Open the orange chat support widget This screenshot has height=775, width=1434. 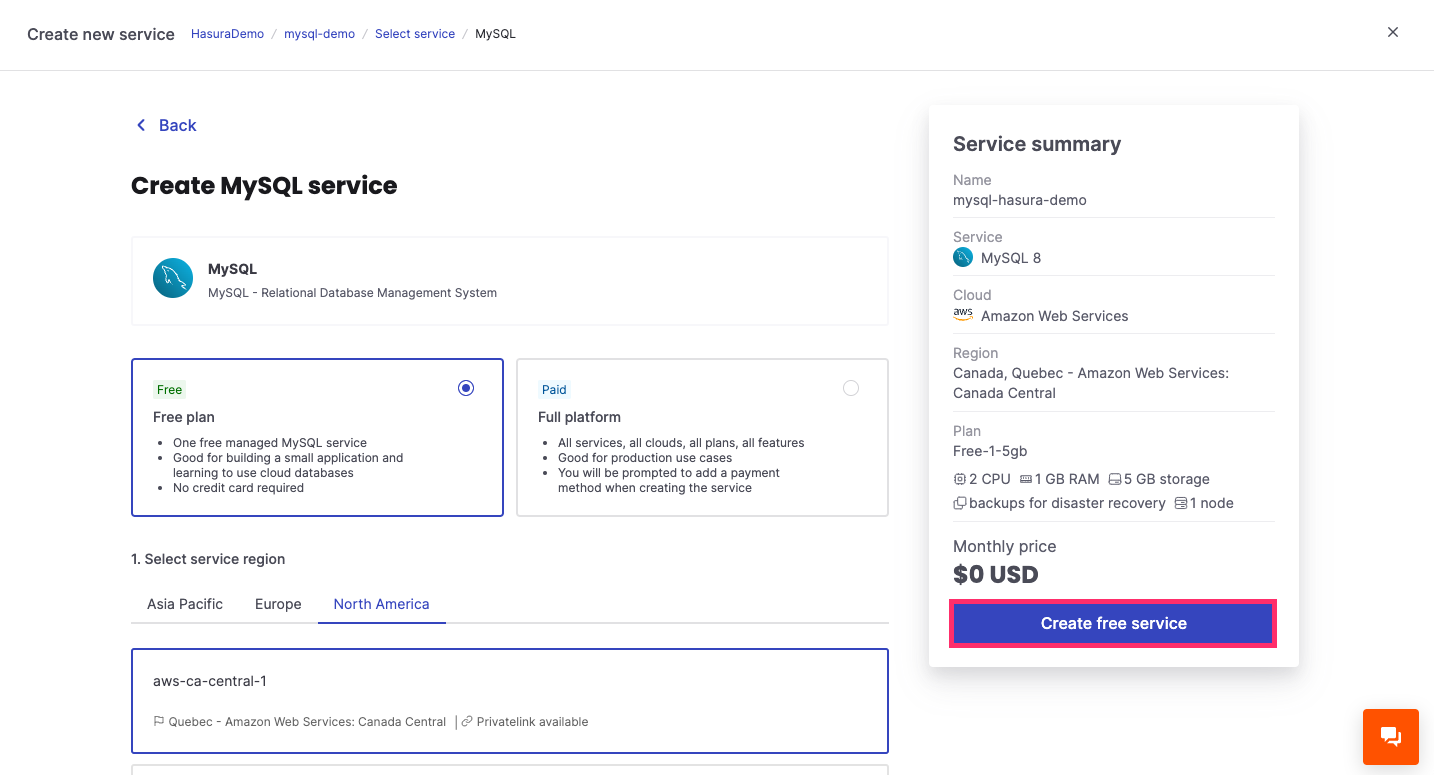tap(1390, 737)
